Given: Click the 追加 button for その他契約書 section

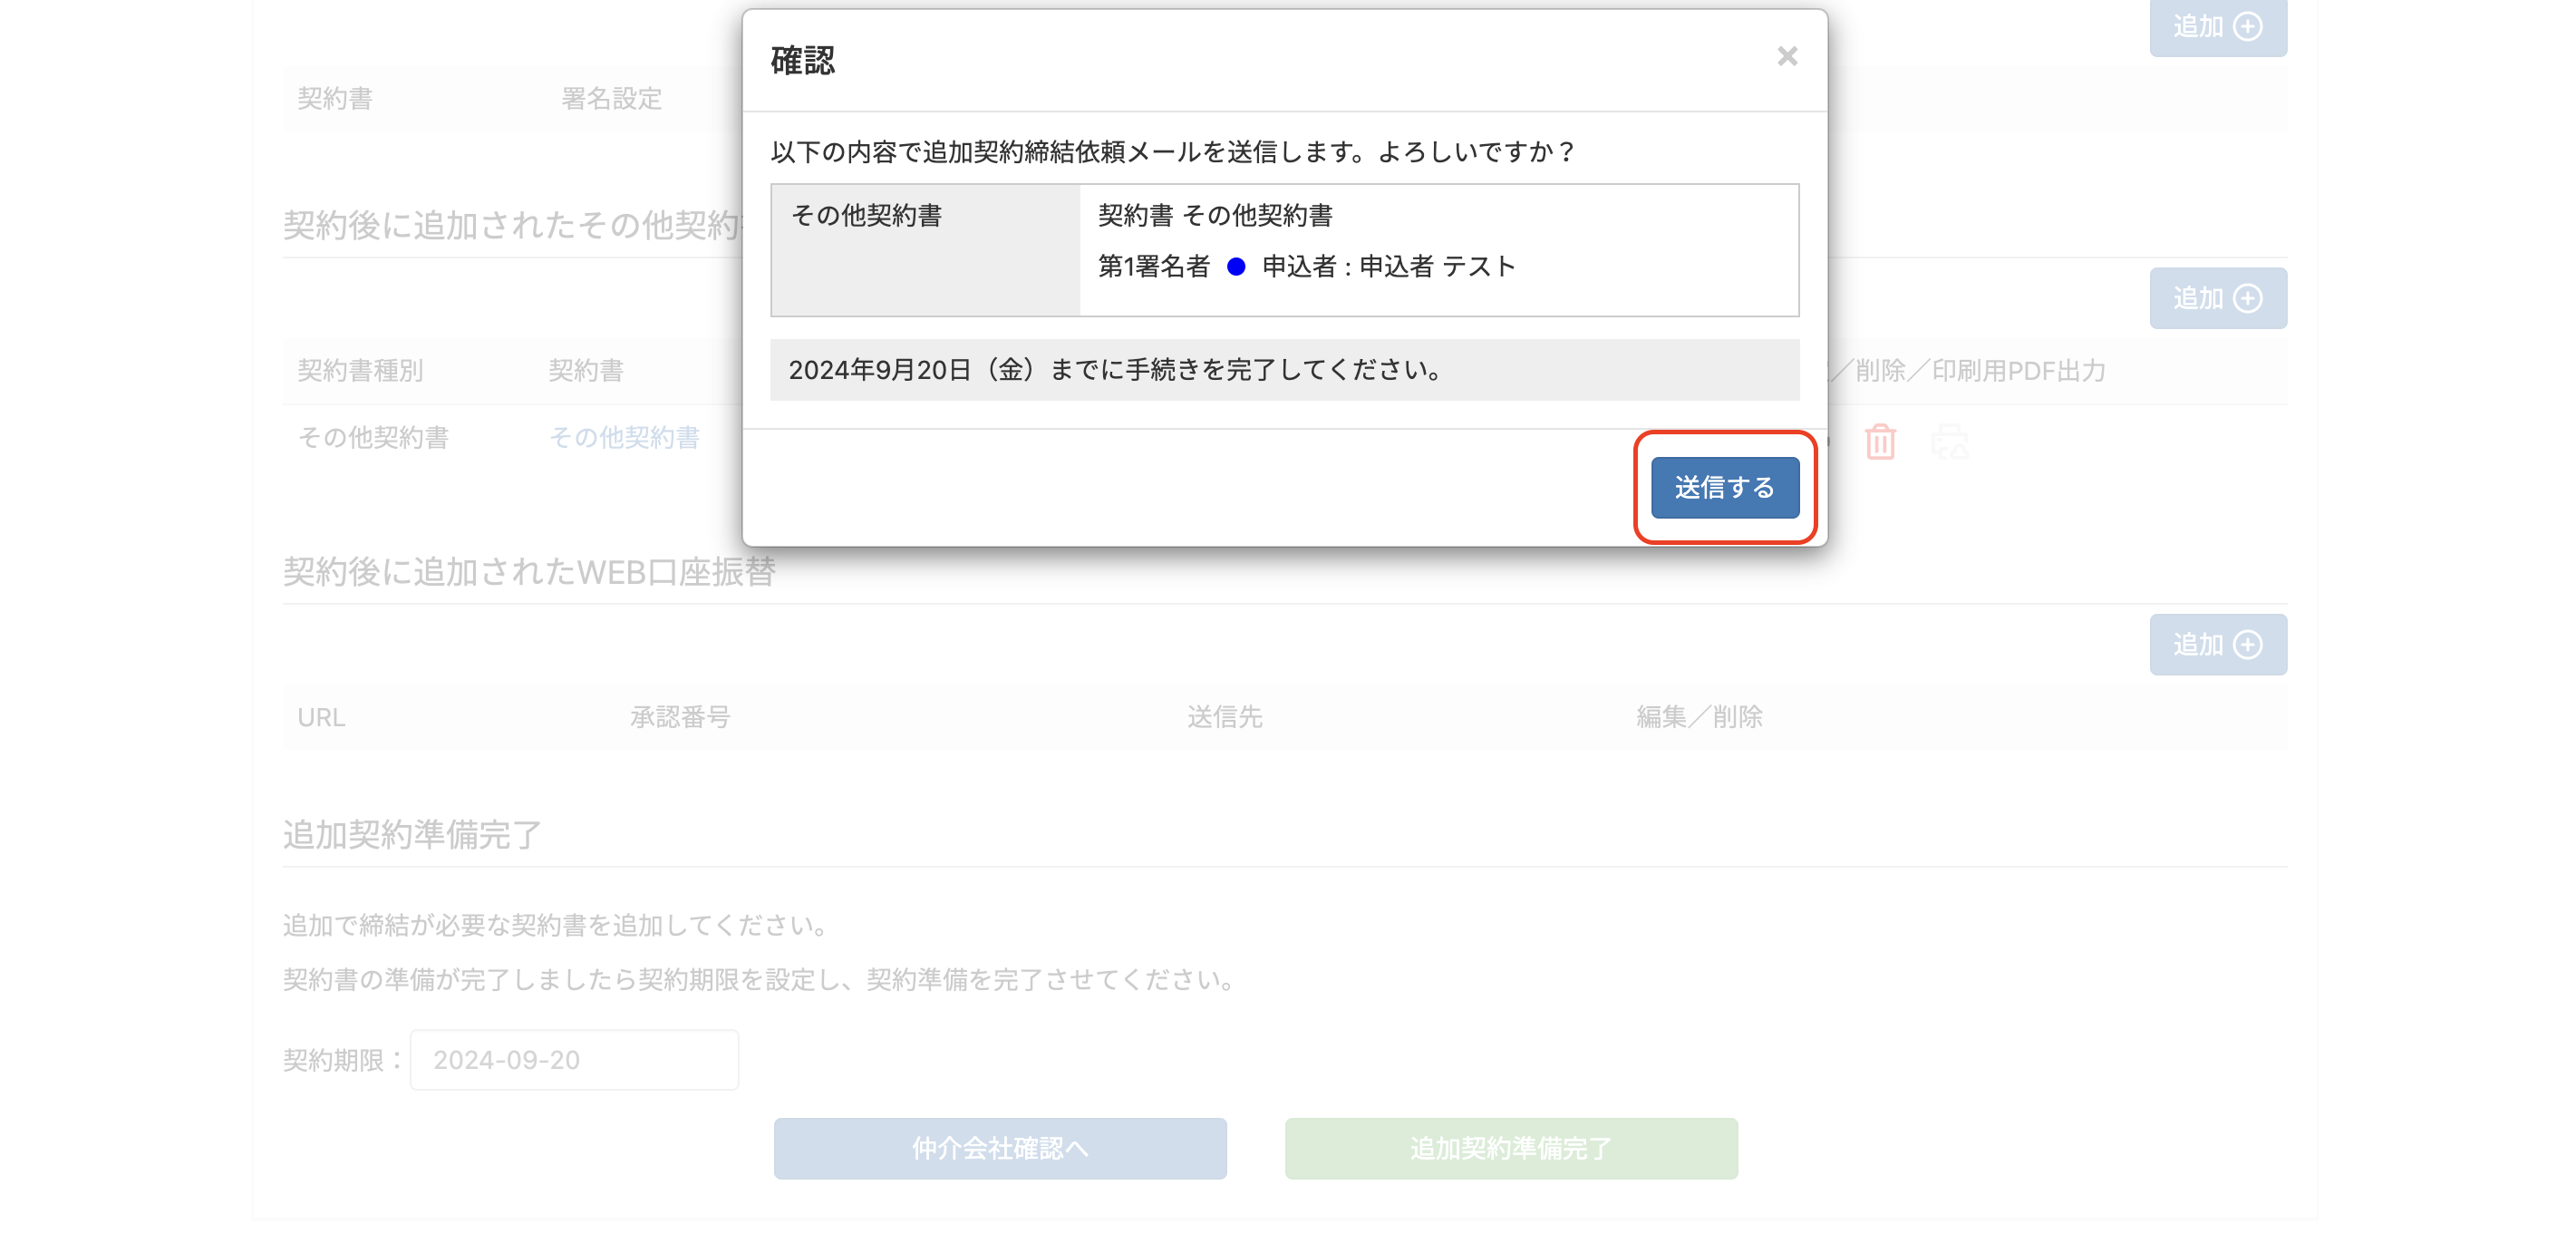Looking at the screenshot, I should [x=2217, y=298].
